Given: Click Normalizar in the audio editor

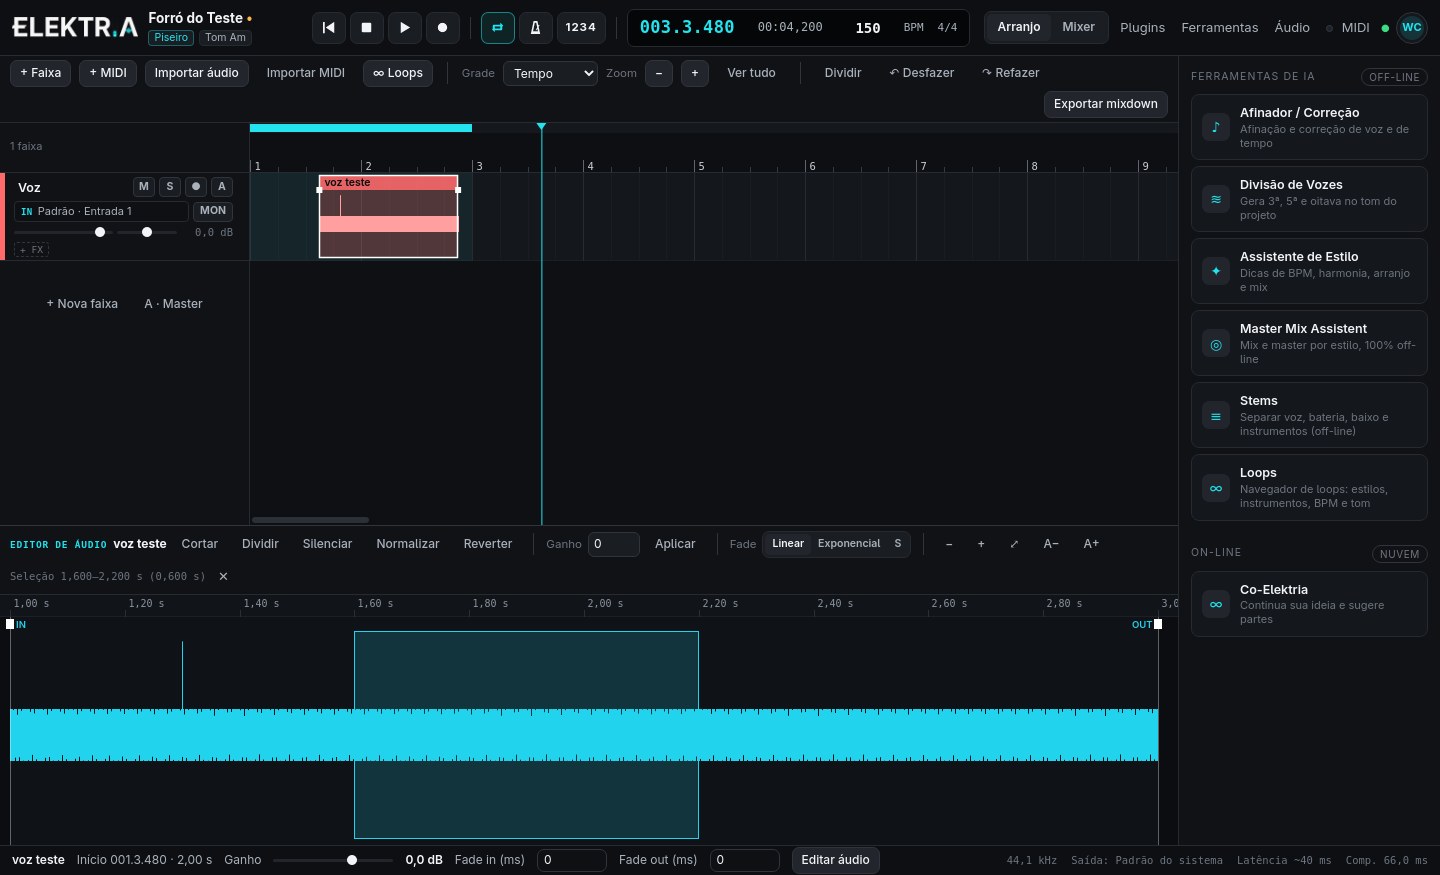Looking at the screenshot, I should coord(408,544).
